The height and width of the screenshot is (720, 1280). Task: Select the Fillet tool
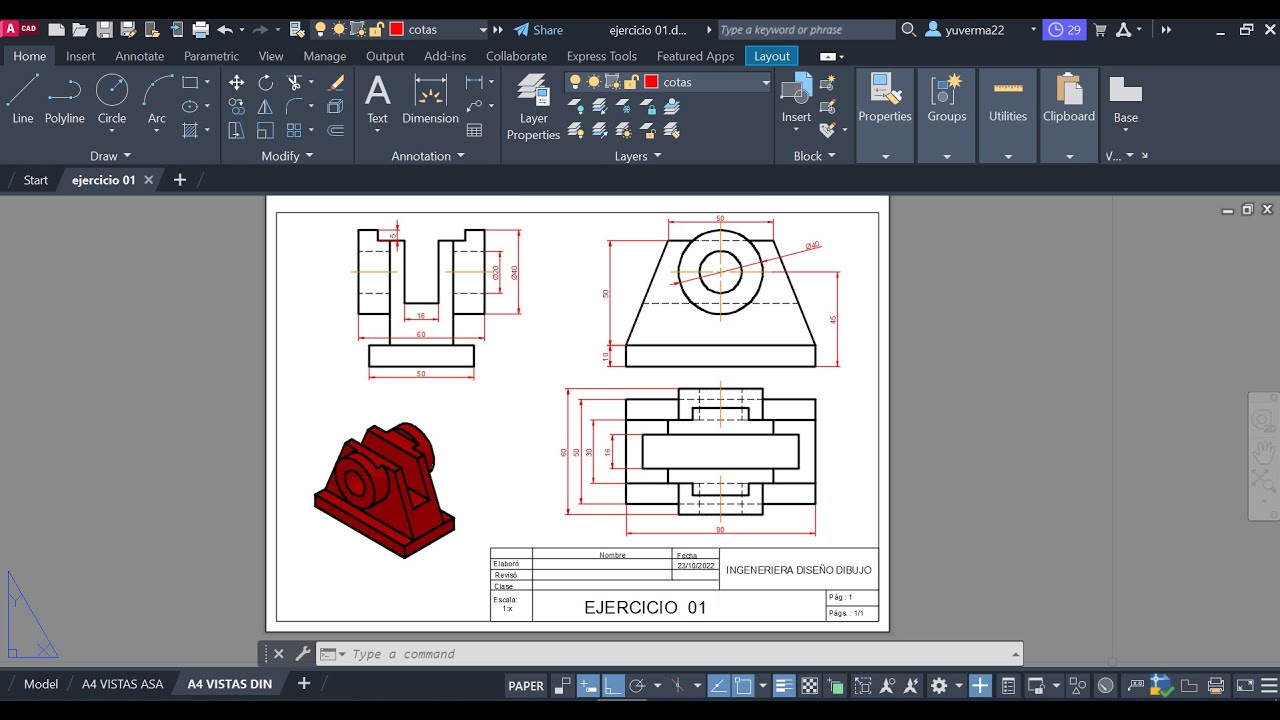(x=294, y=106)
